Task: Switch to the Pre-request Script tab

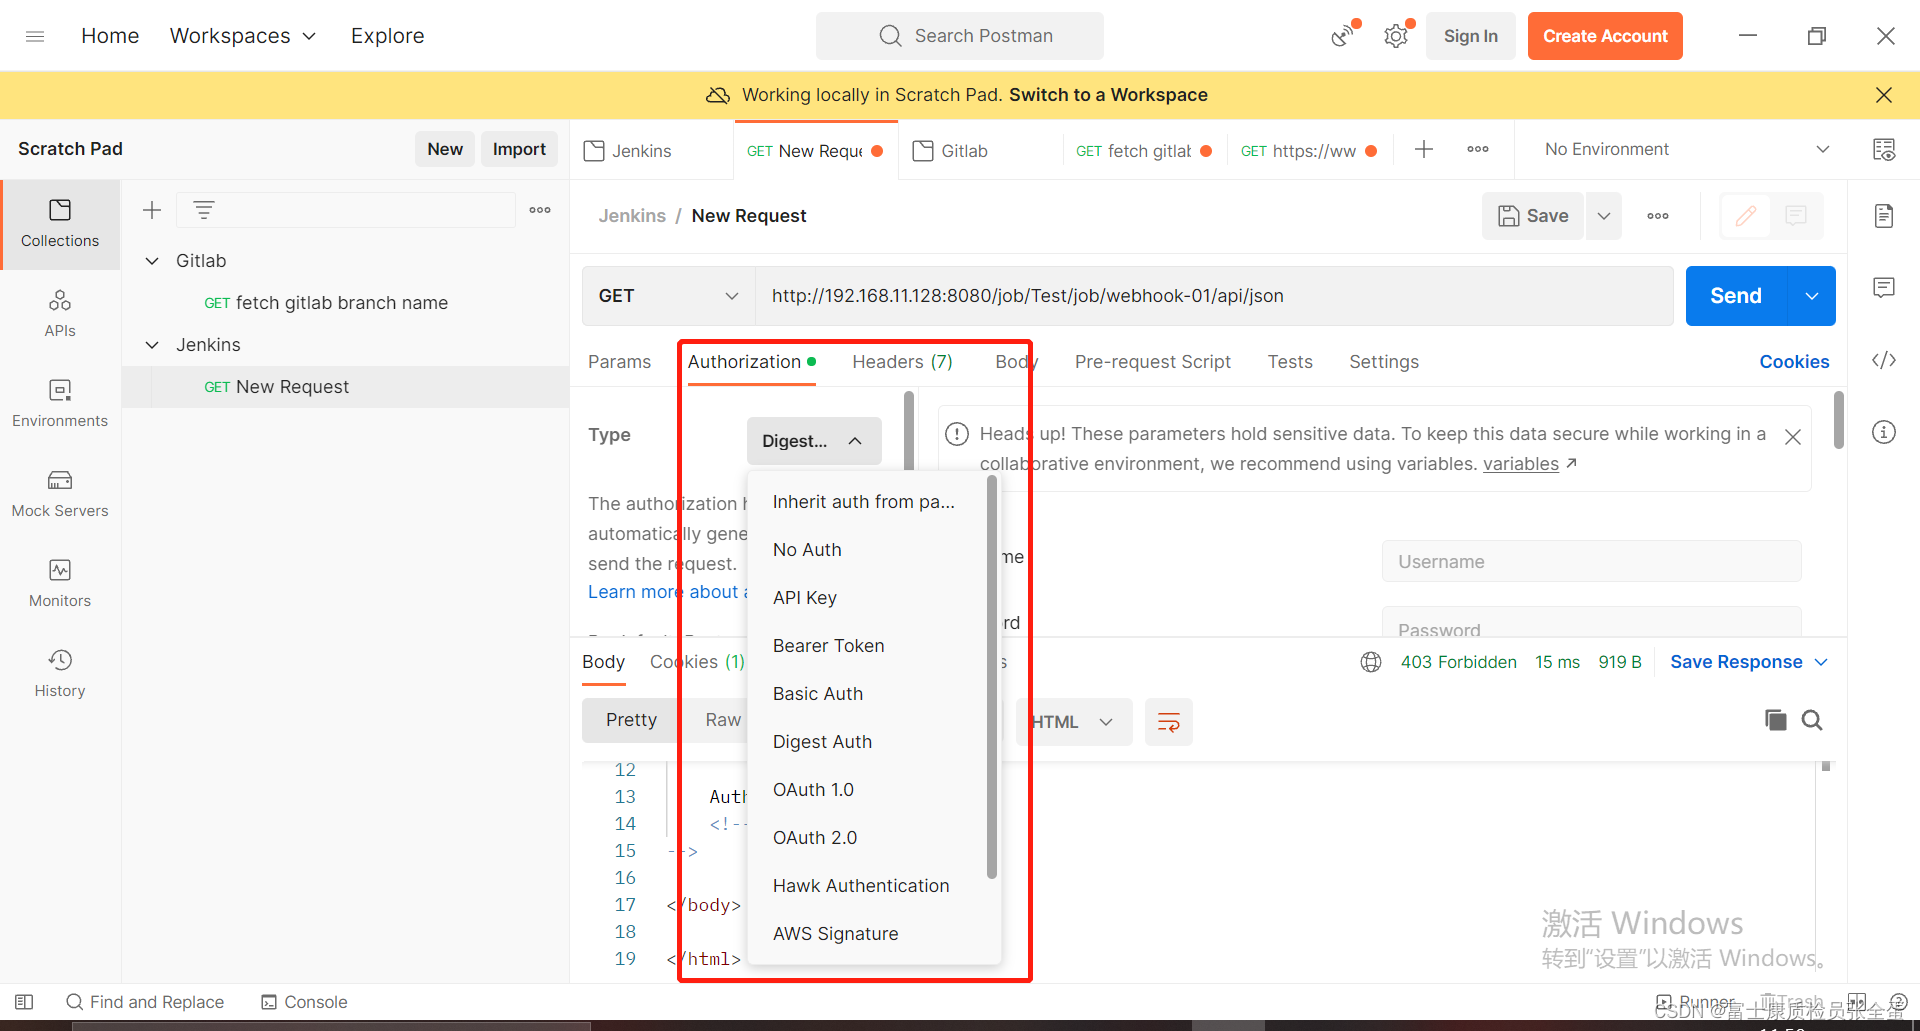Action: click(1152, 362)
